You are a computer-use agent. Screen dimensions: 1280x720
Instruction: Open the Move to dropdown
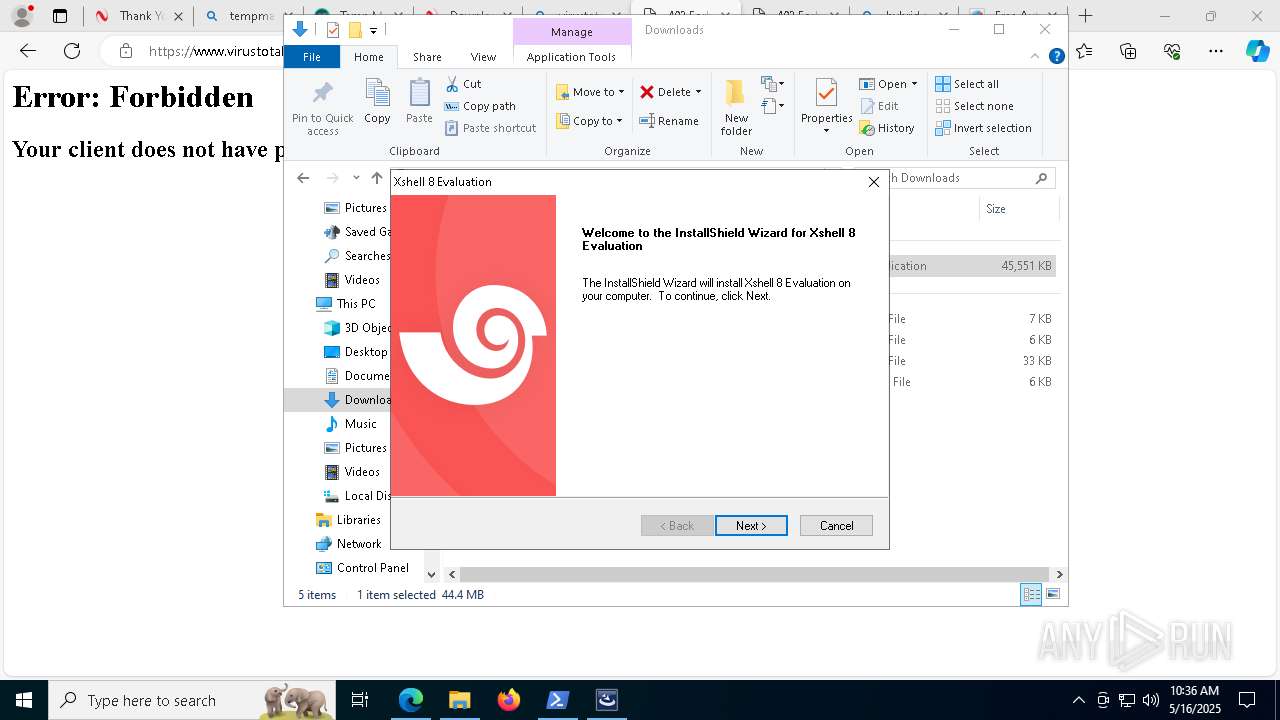[590, 92]
